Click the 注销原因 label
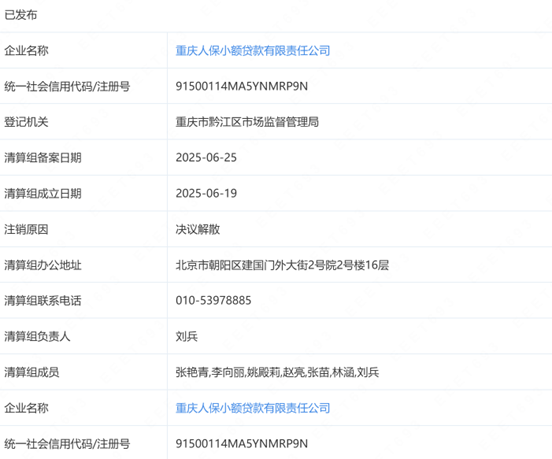Viewport: 552px width, 459px height. tap(26, 230)
